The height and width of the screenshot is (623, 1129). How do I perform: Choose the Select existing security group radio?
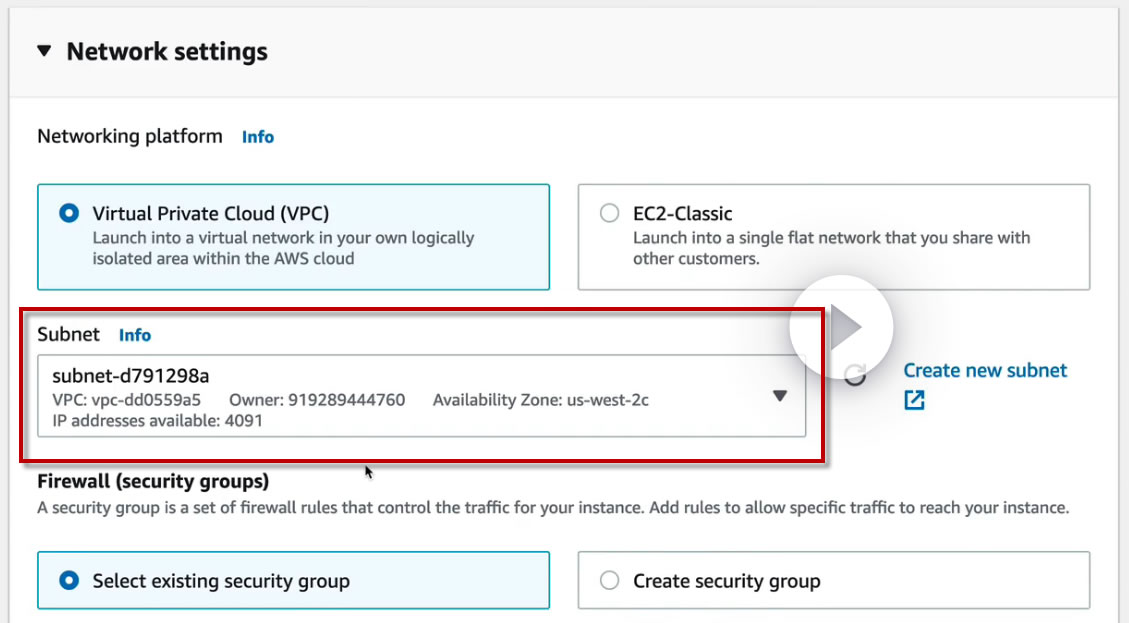(69, 580)
